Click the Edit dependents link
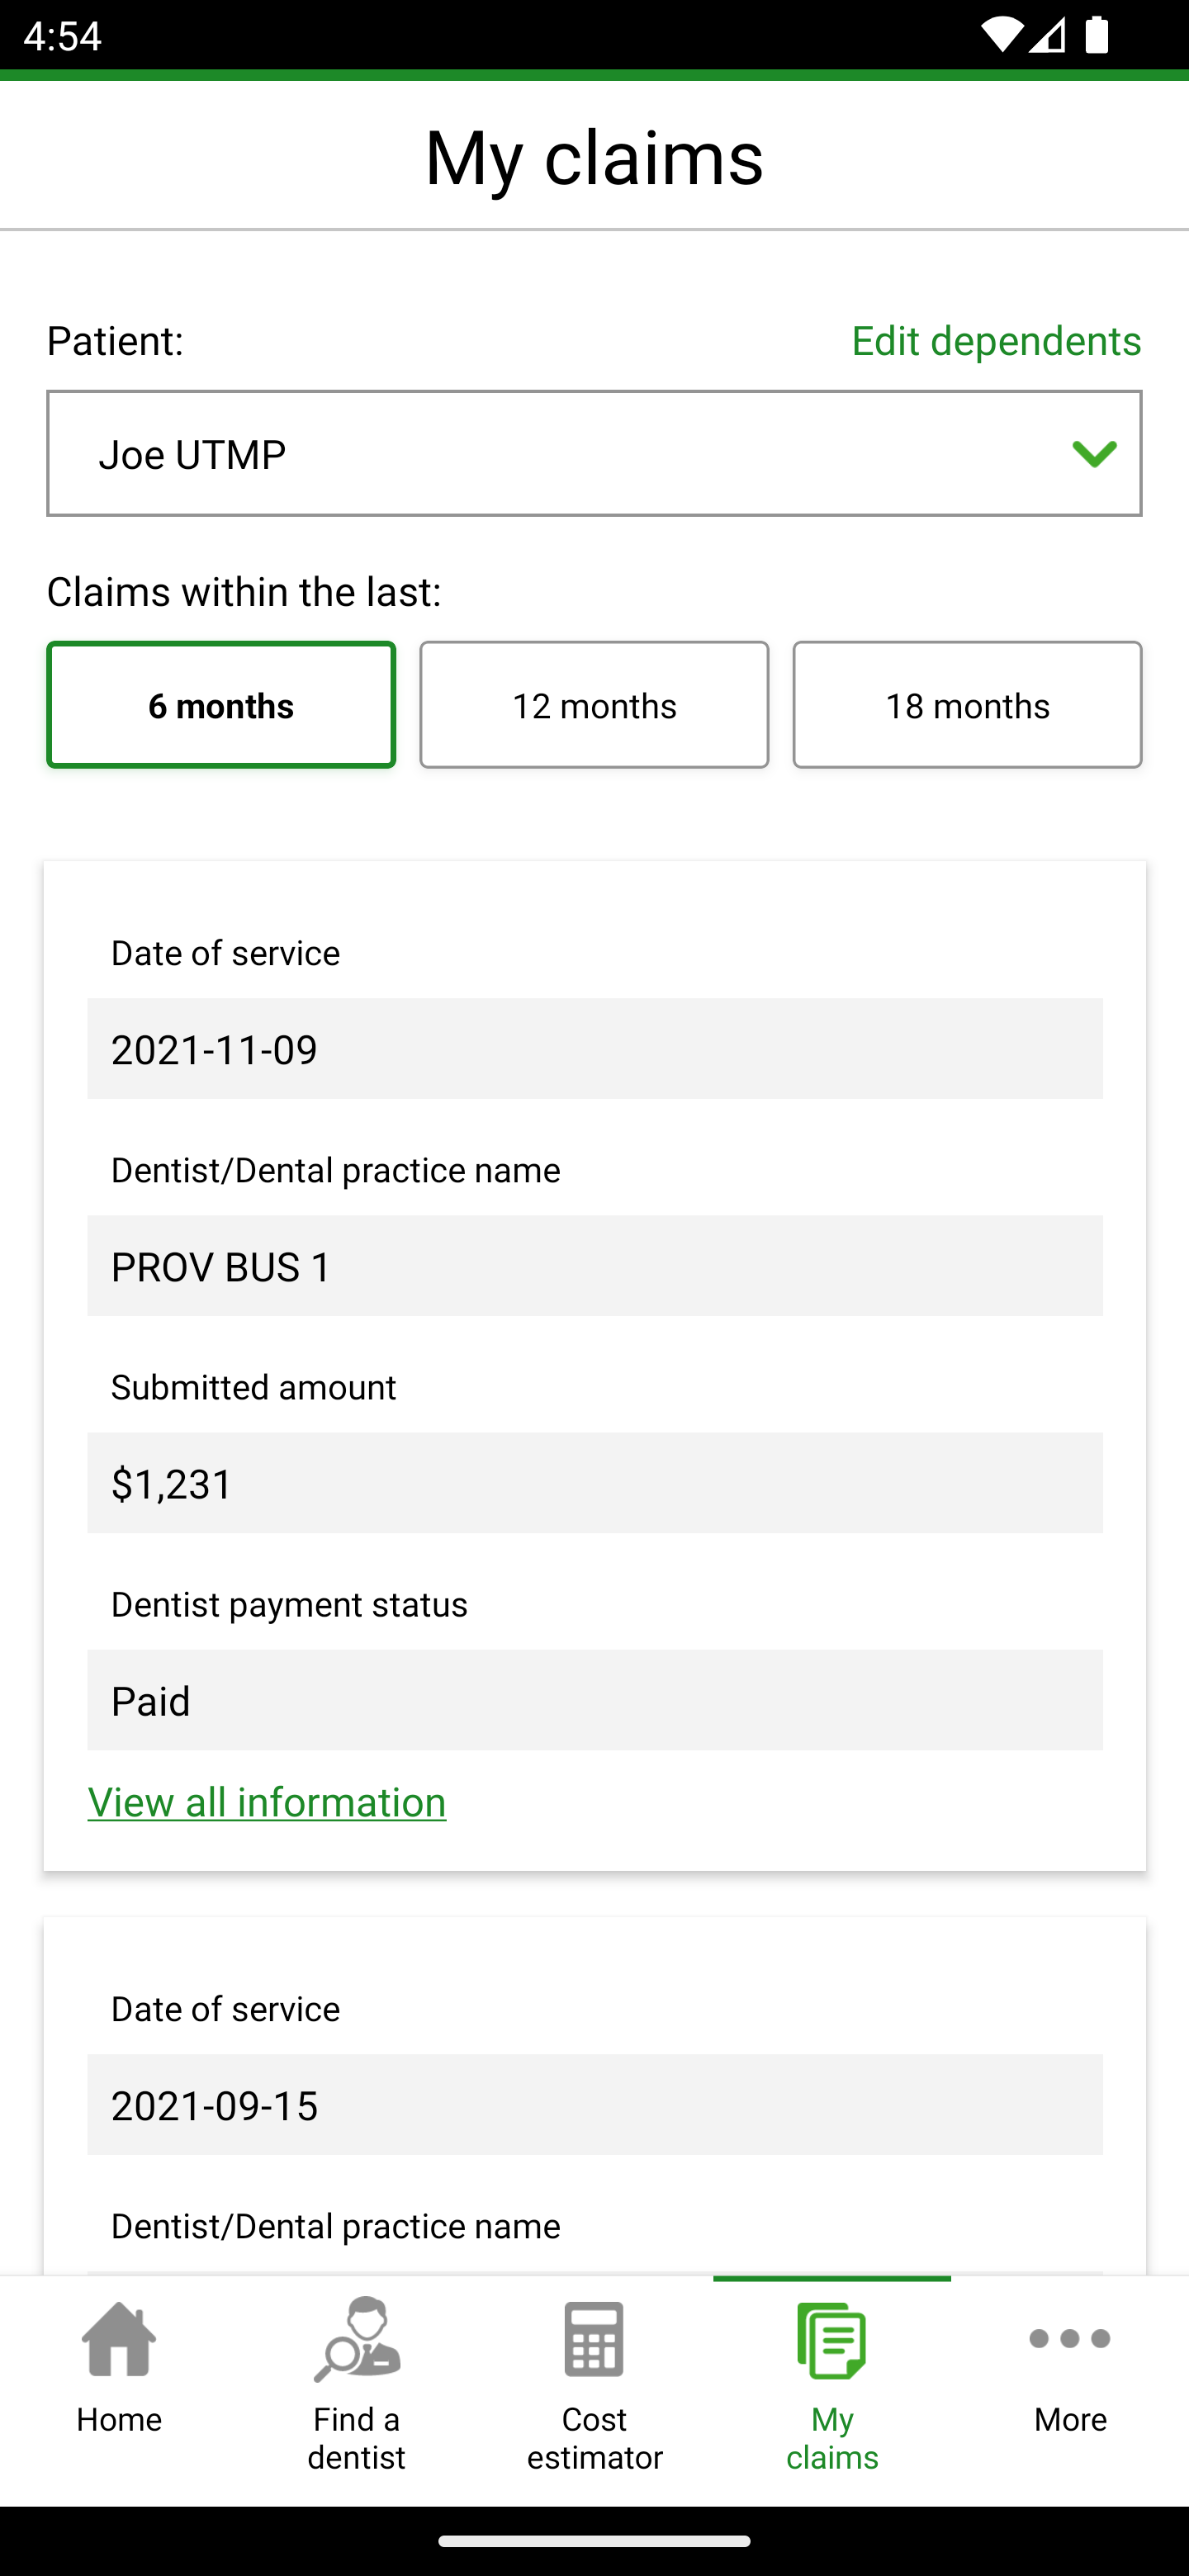This screenshot has height=2576, width=1189. point(996,341)
